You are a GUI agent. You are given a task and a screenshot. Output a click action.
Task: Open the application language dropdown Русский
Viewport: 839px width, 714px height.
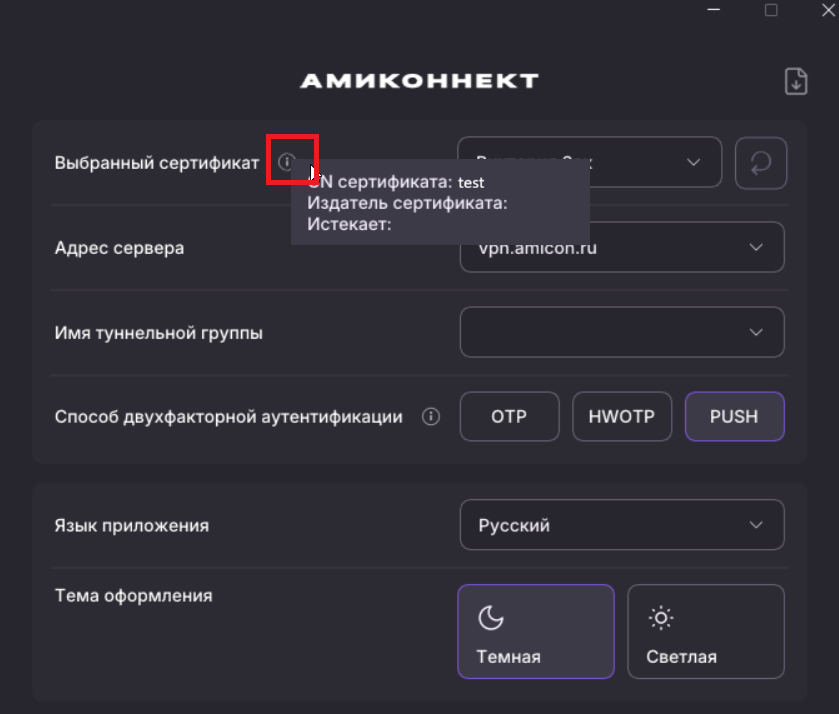pos(622,525)
